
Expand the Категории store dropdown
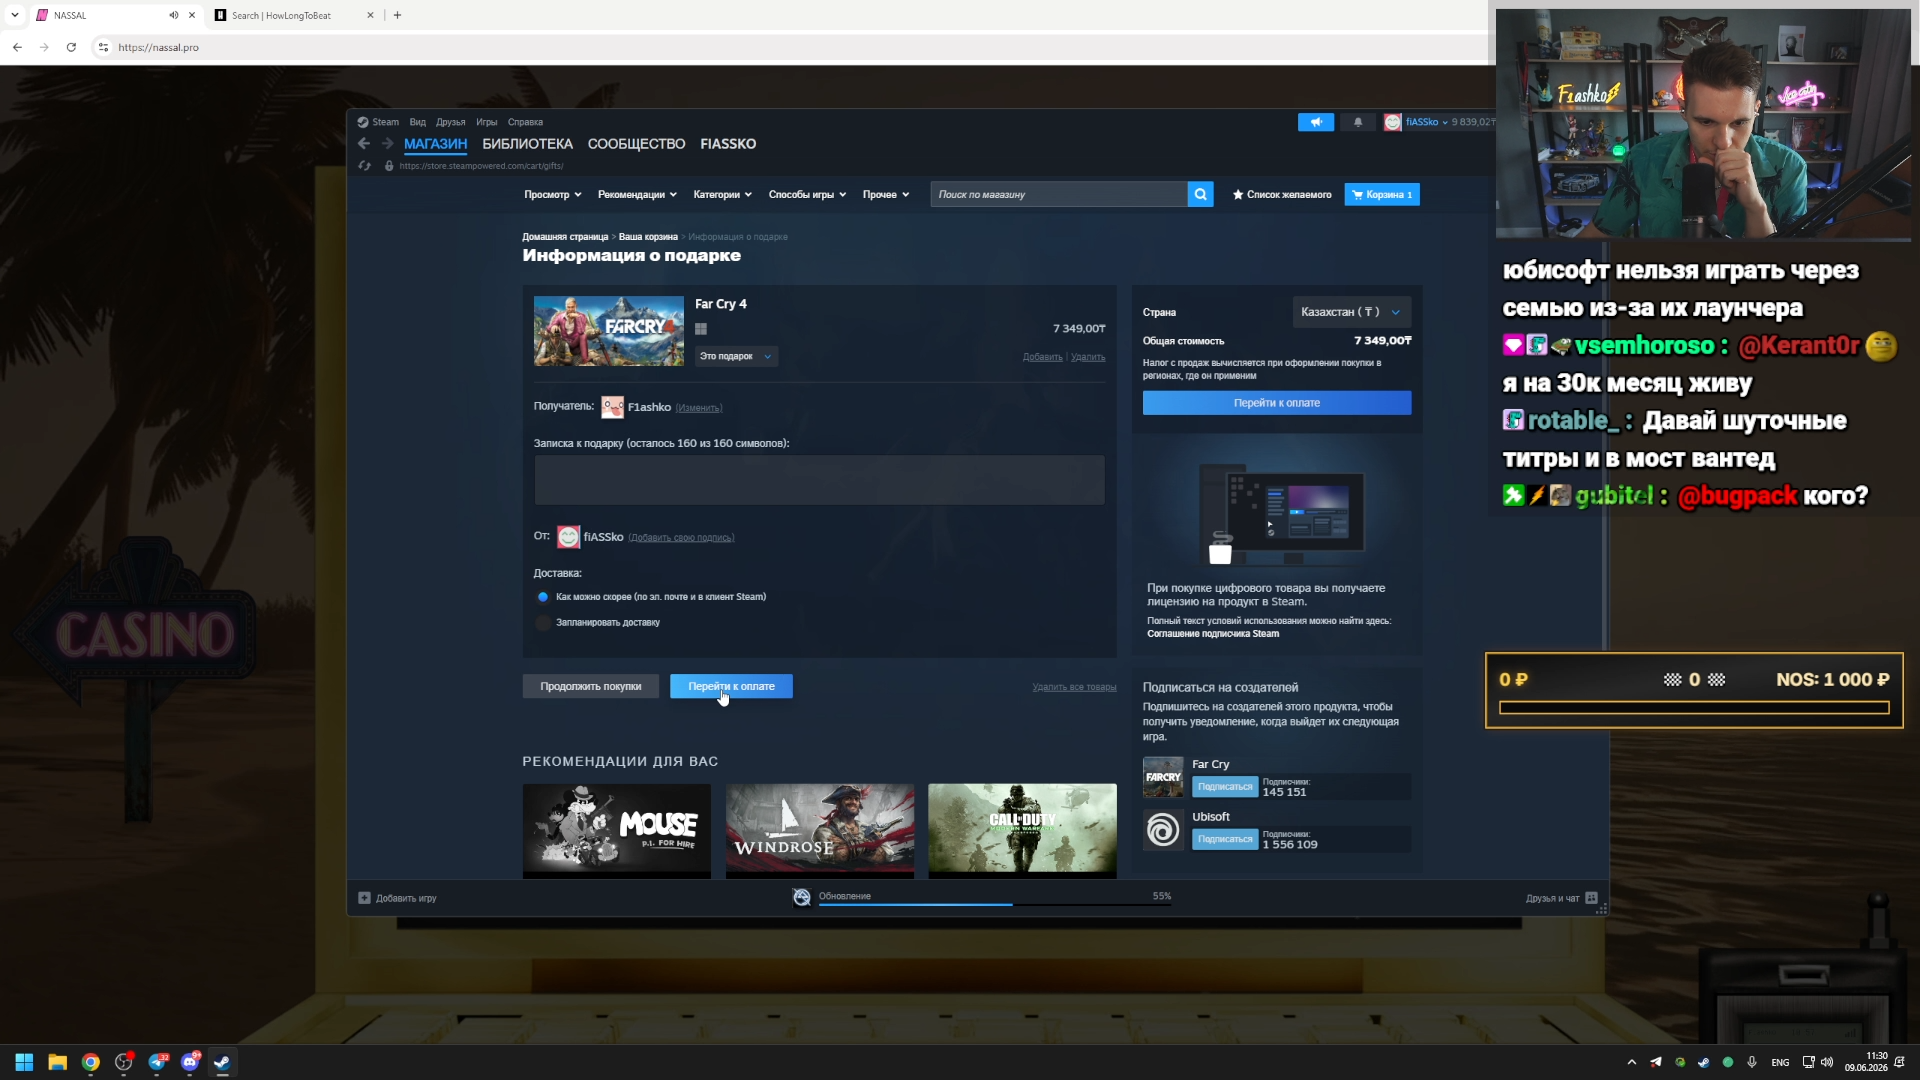723,195
